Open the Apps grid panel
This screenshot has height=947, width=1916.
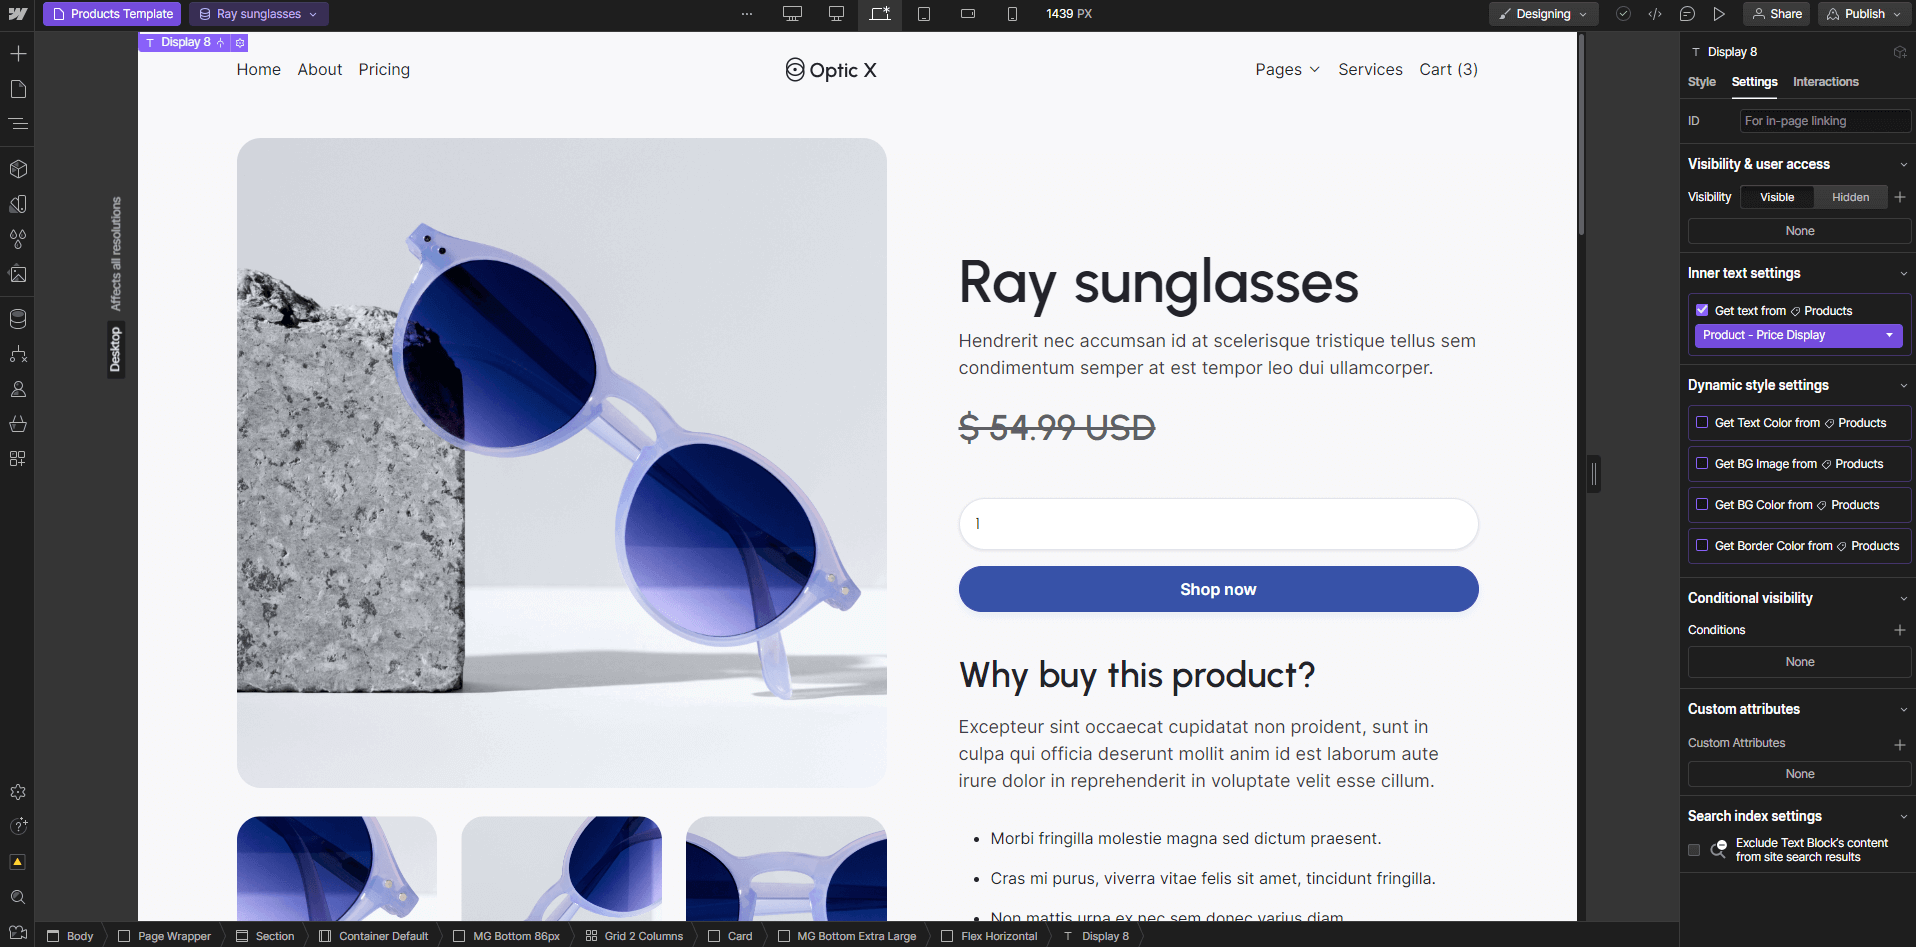click(18, 459)
